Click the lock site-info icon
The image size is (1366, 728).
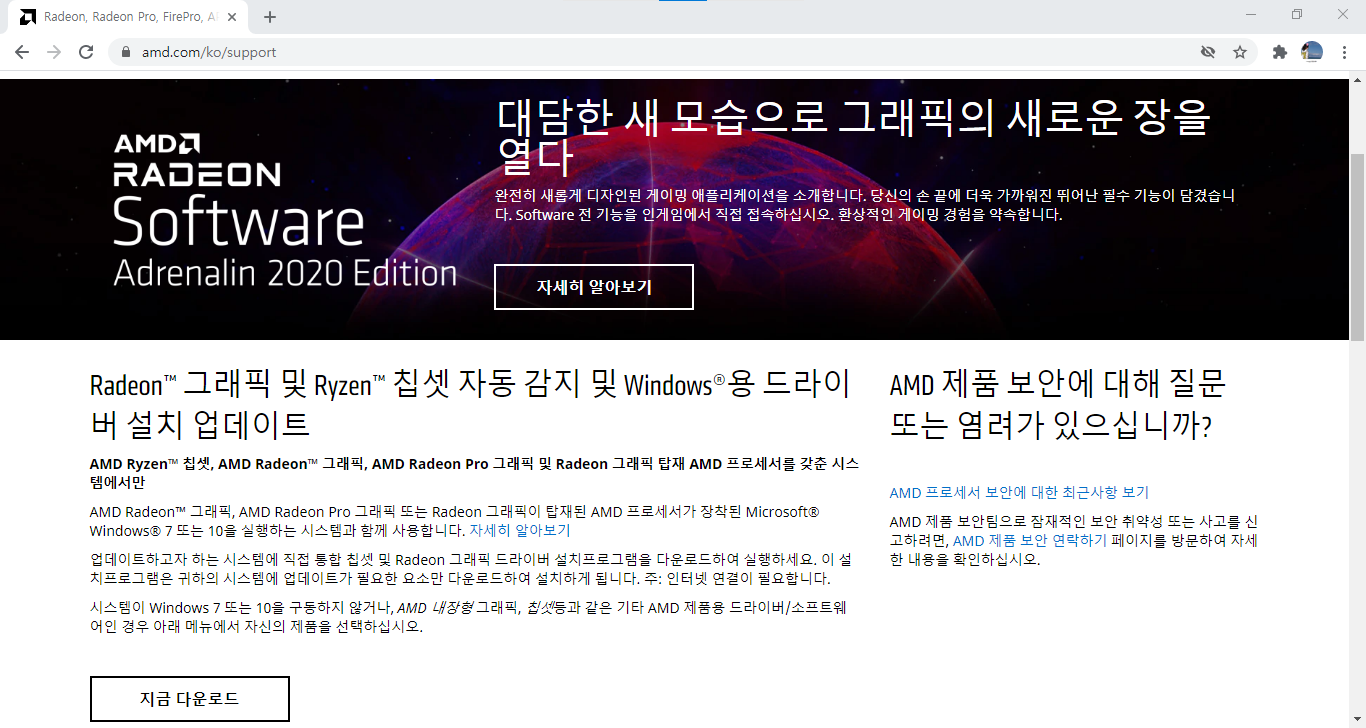pyautogui.click(x=126, y=52)
